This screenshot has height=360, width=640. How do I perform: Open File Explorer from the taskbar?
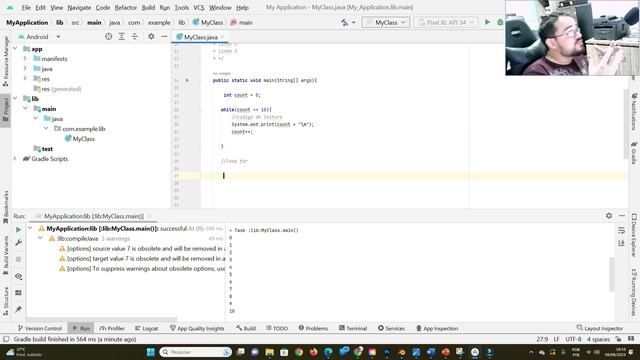tap(269, 352)
